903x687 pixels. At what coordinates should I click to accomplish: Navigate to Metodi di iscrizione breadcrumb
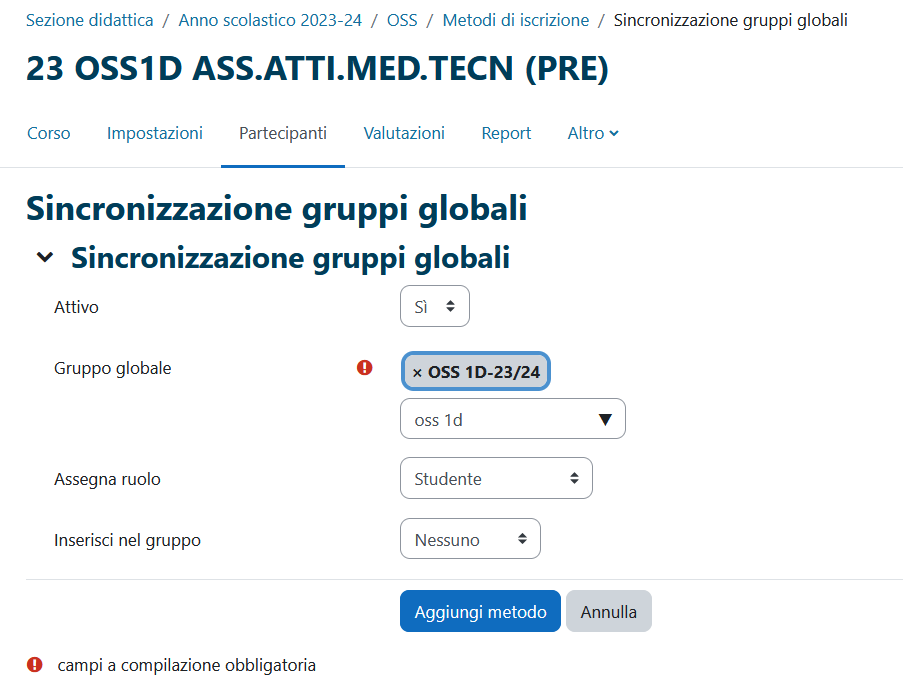point(516,20)
